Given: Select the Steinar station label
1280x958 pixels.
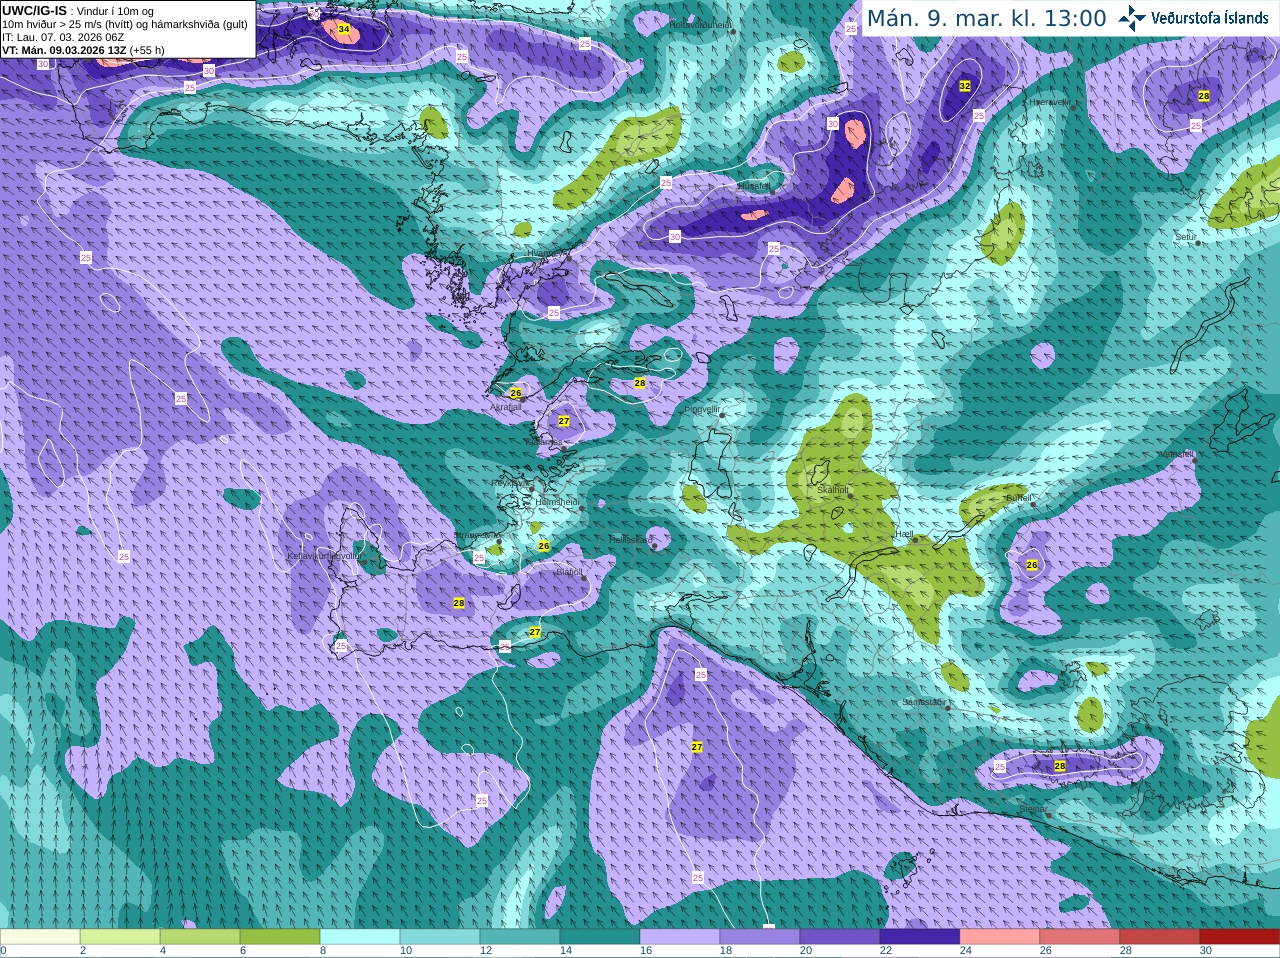Looking at the screenshot, I should 1033,809.
